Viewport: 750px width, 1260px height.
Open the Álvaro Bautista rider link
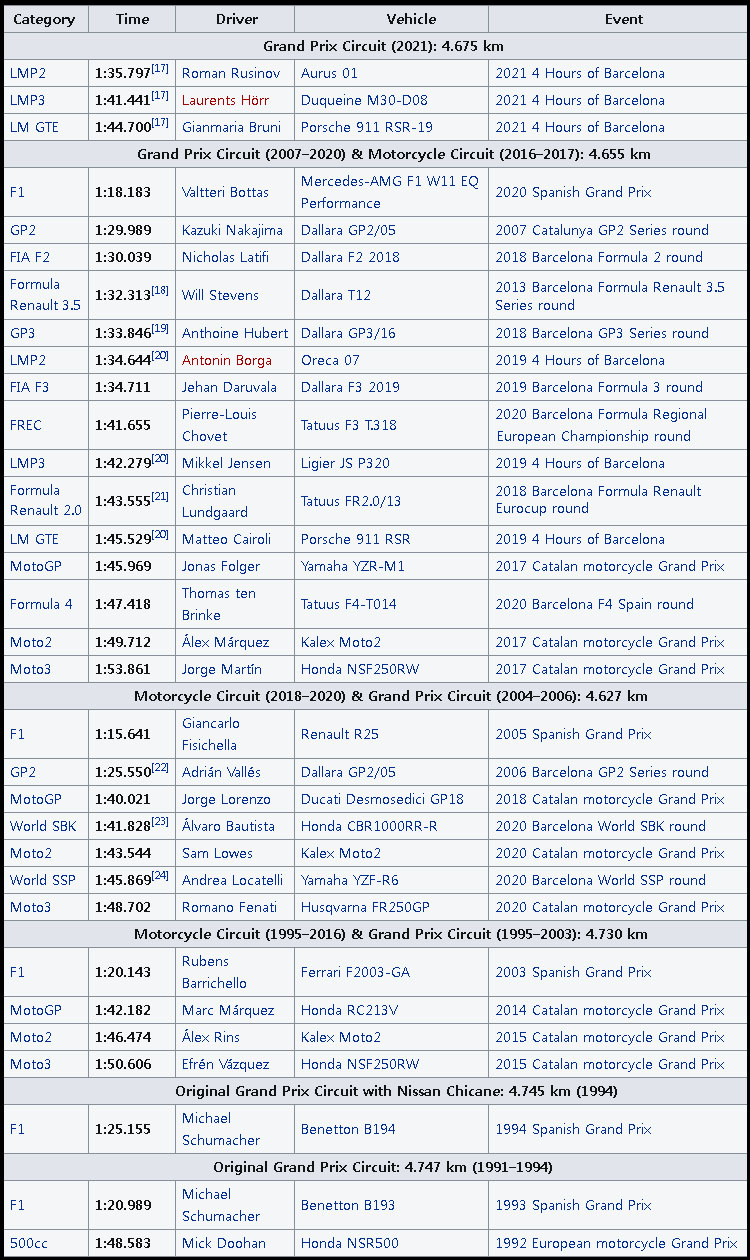click(x=228, y=826)
